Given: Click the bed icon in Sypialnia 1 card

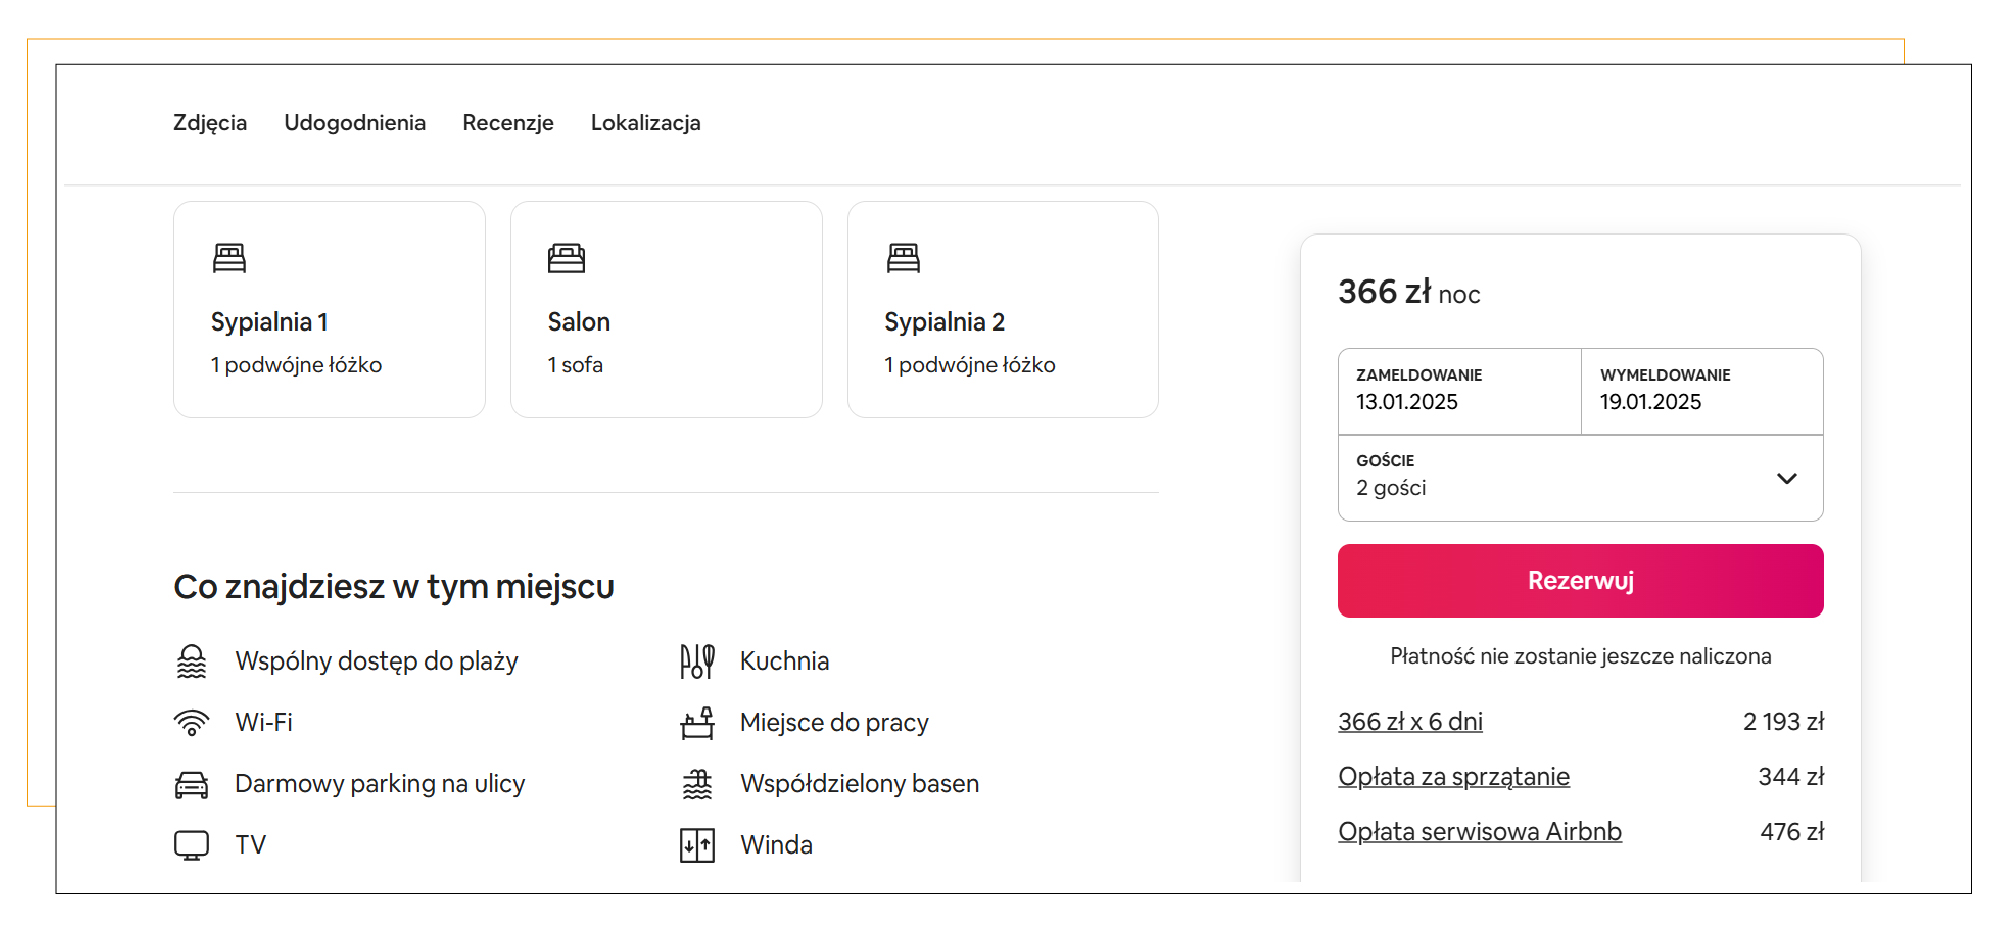Looking at the screenshot, I should pos(229,258).
